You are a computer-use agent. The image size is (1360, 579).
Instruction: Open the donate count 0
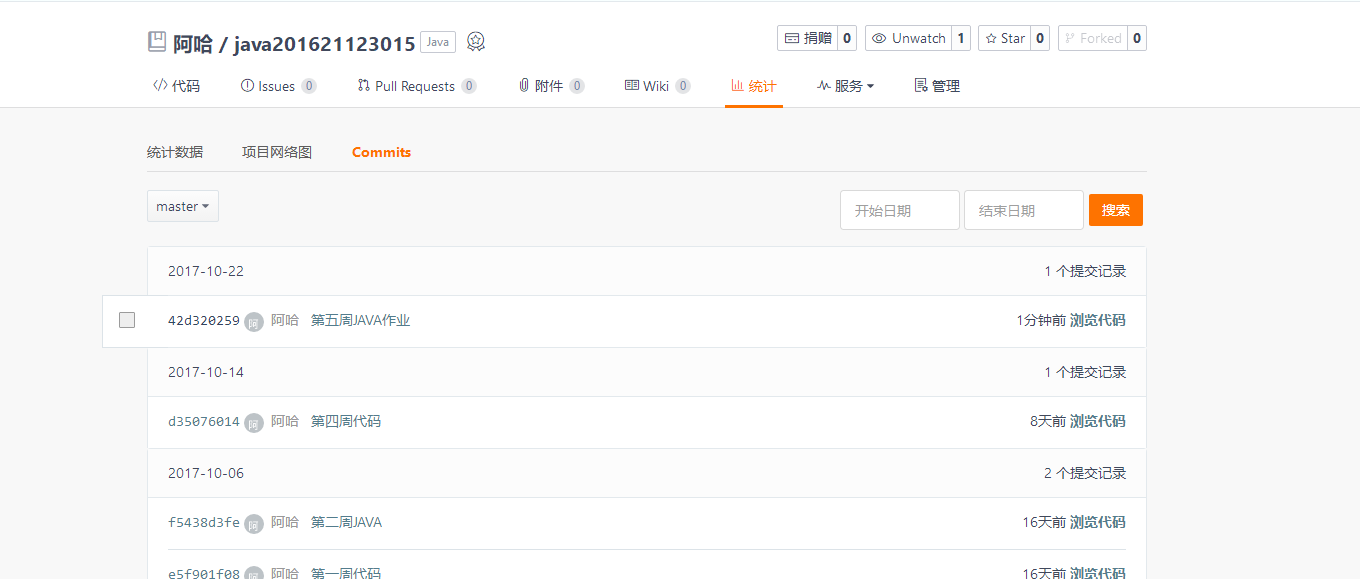(x=846, y=38)
